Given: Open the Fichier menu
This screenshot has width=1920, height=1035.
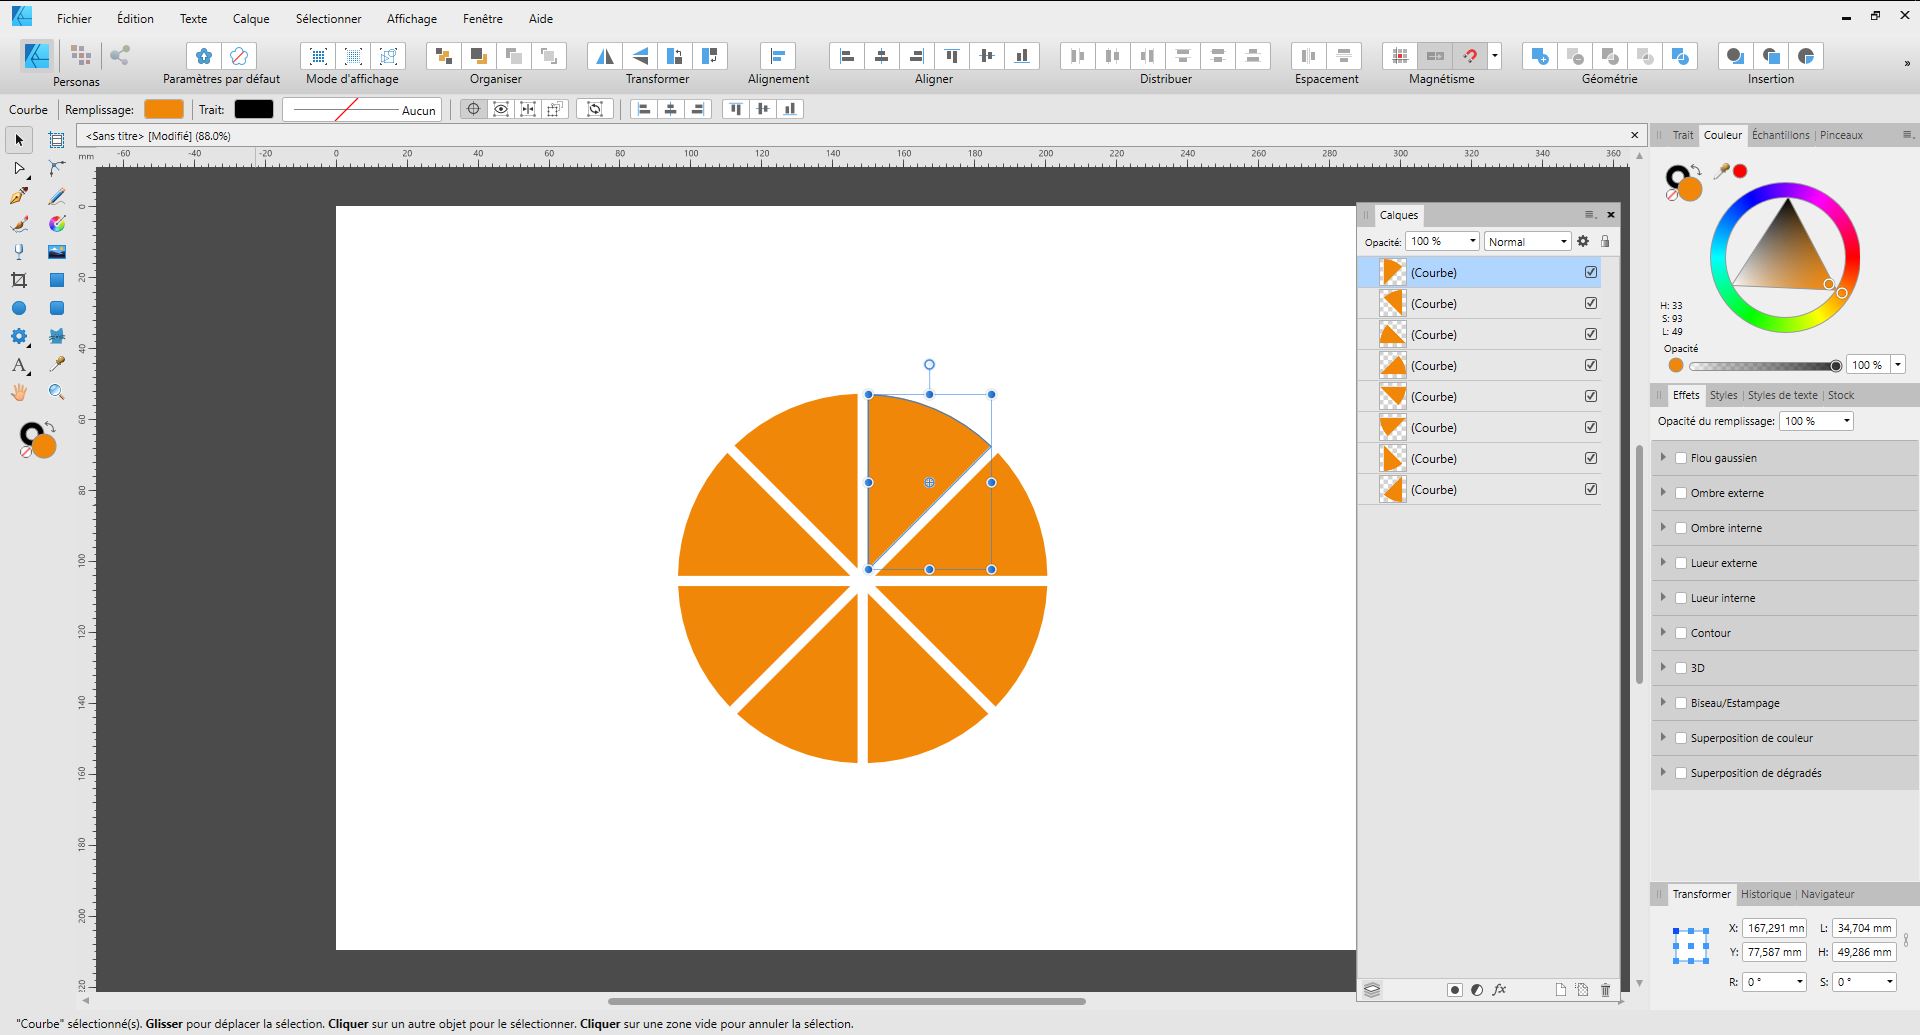Looking at the screenshot, I should [74, 18].
